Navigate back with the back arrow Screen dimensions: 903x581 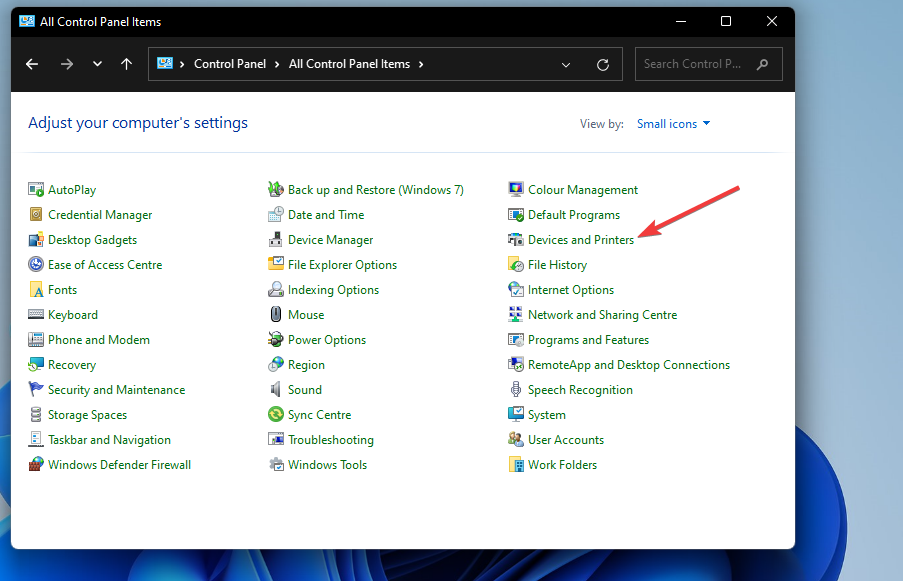[x=31, y=63]
